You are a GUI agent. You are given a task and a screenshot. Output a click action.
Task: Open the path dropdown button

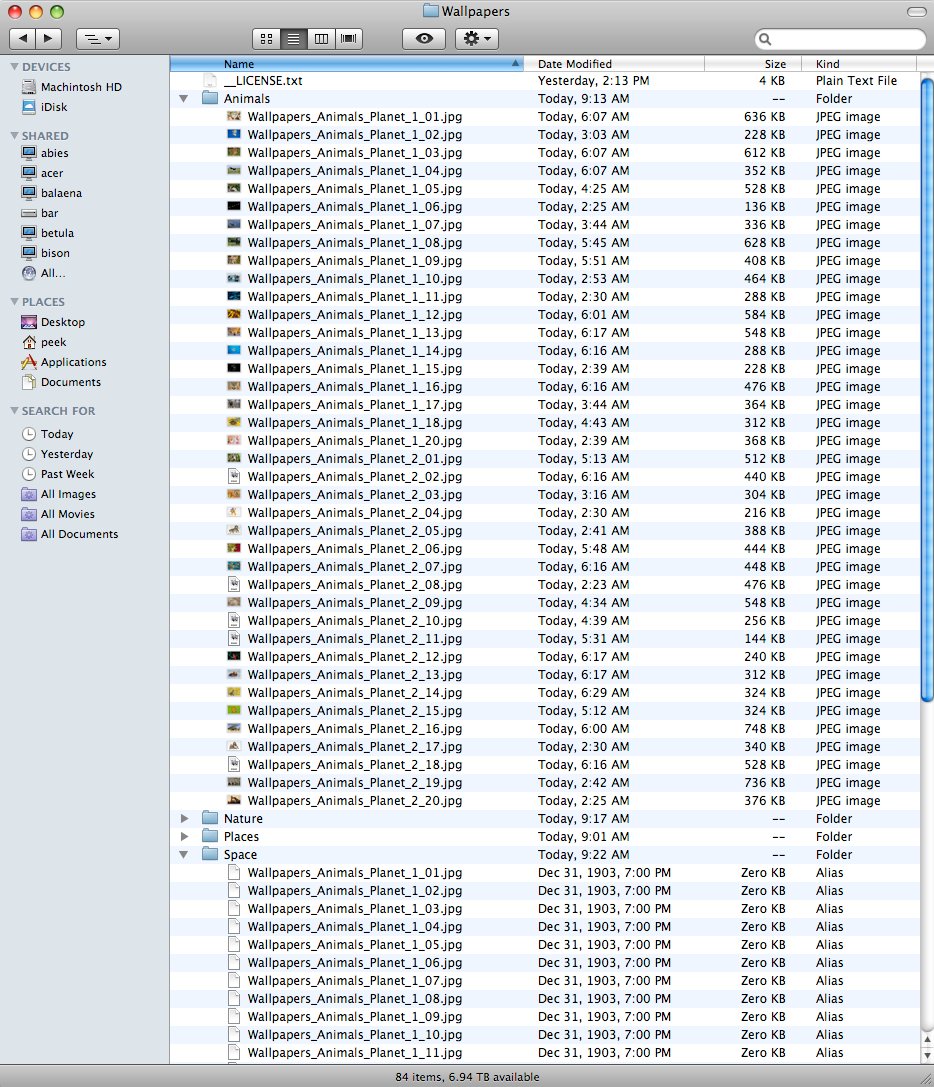click(97, 39)
